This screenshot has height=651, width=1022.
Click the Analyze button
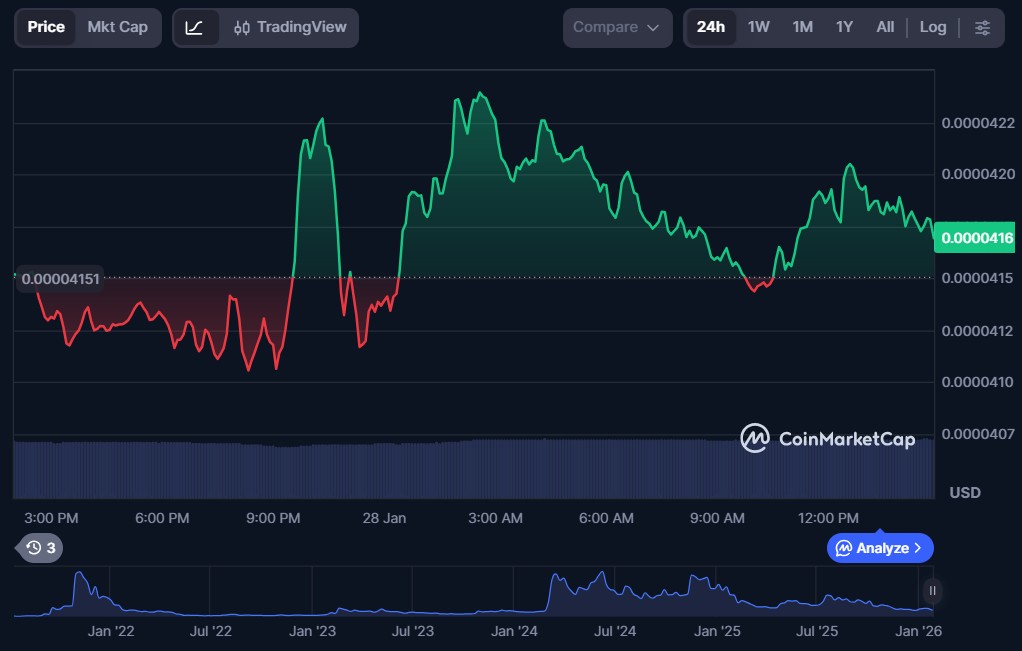point(872,548)
